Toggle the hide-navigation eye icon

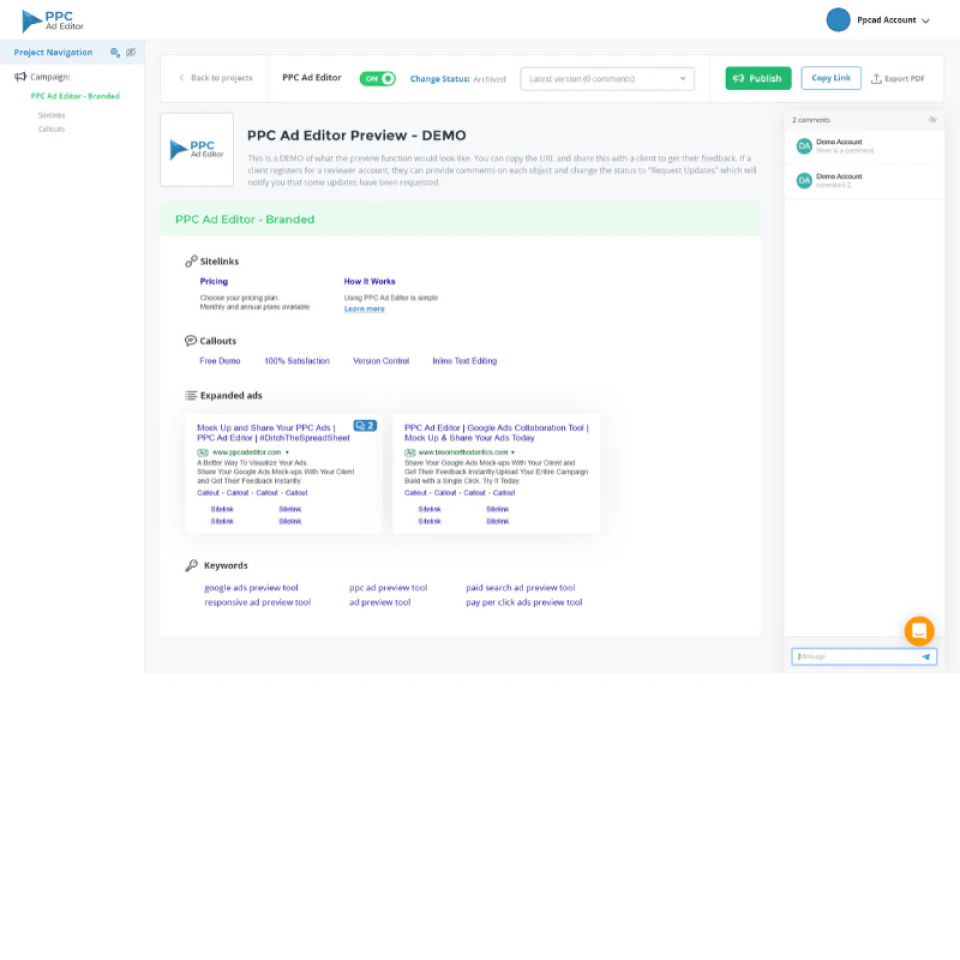click(130, 53)
